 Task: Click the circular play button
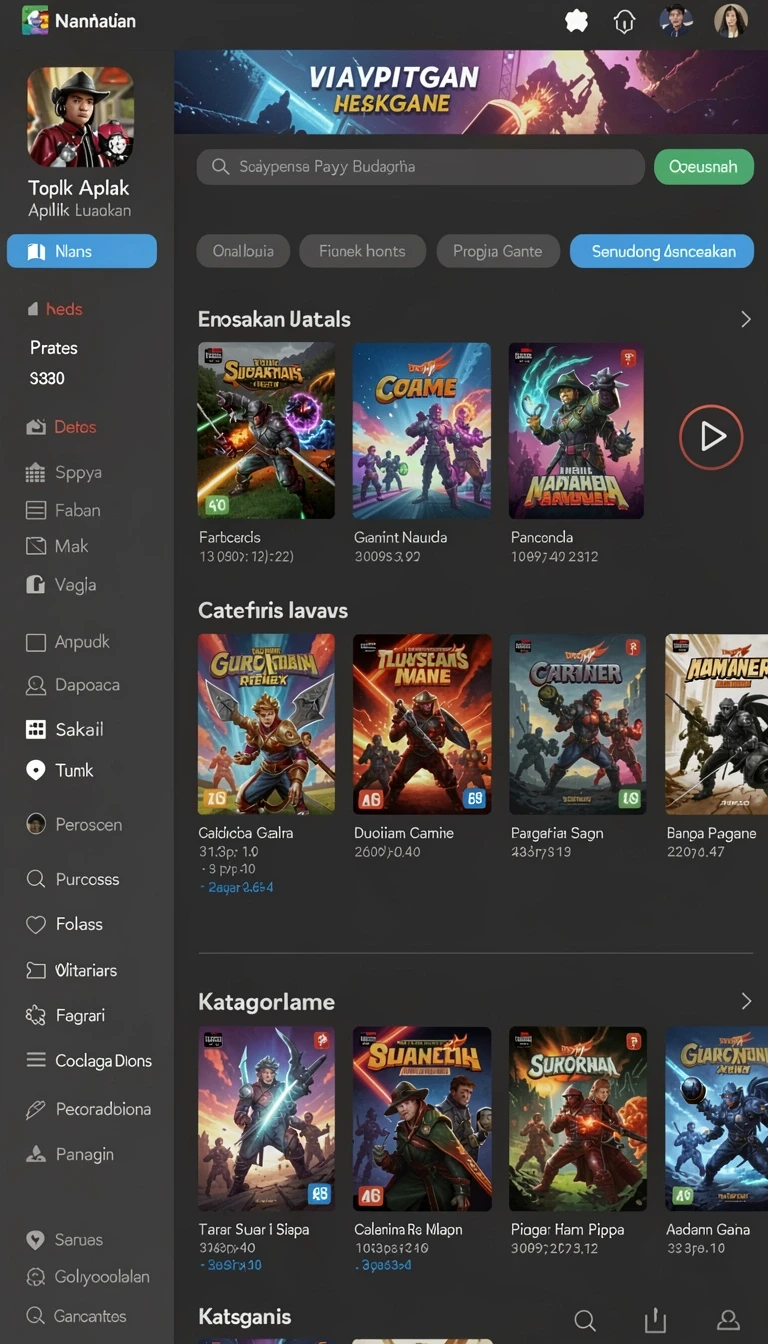[711, 436]
